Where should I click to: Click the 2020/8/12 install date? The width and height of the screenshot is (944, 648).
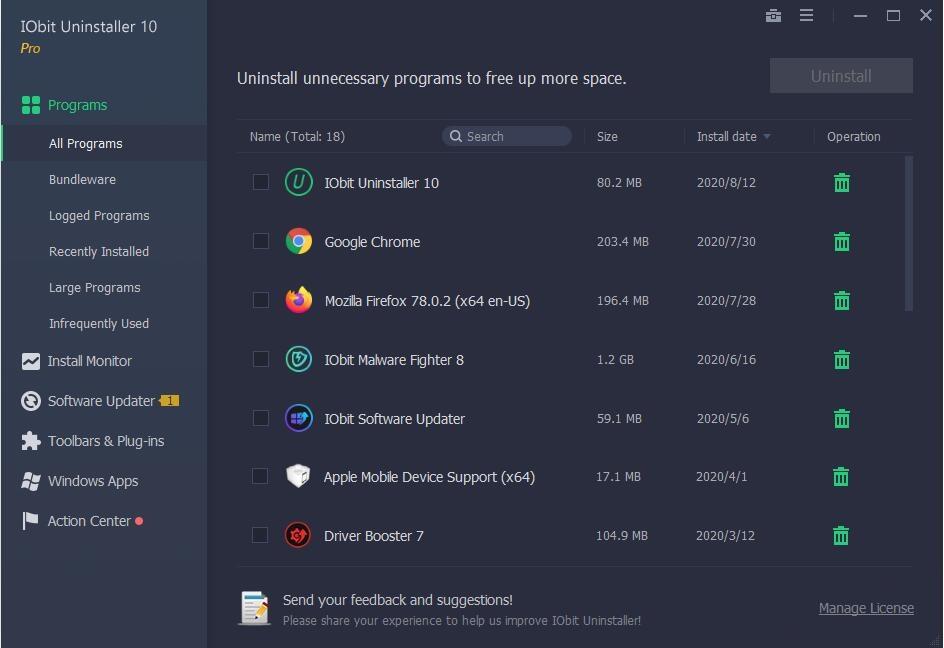tap(726, 182)
